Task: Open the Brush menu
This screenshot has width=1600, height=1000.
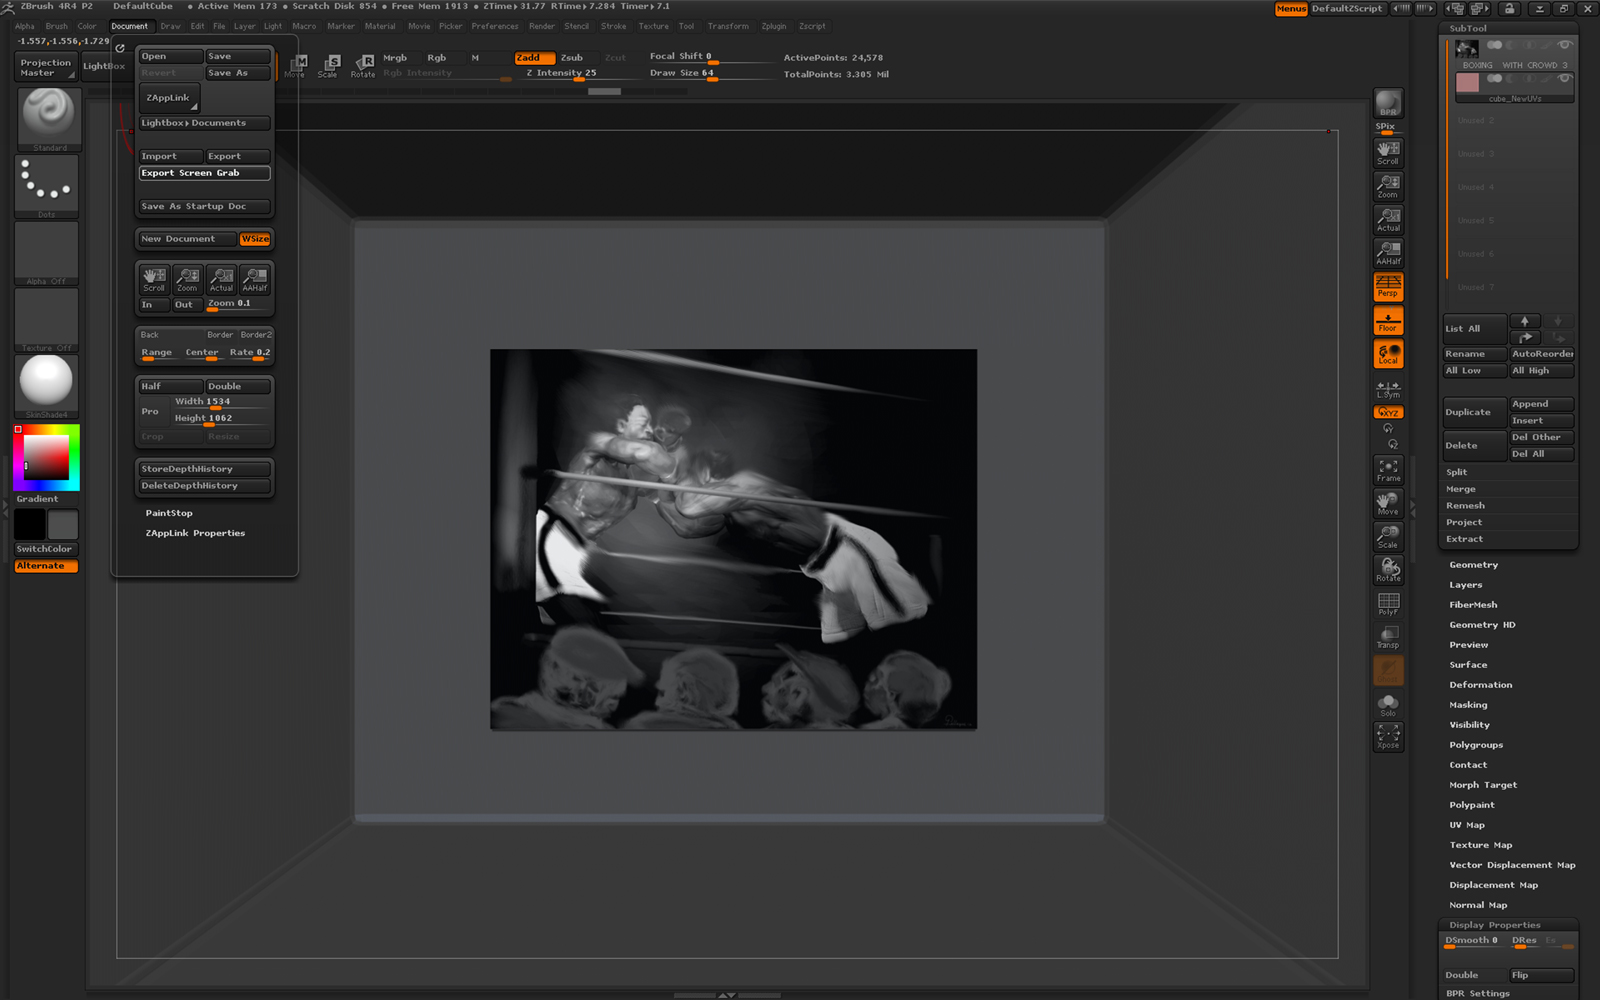Action: click(56, 26)
